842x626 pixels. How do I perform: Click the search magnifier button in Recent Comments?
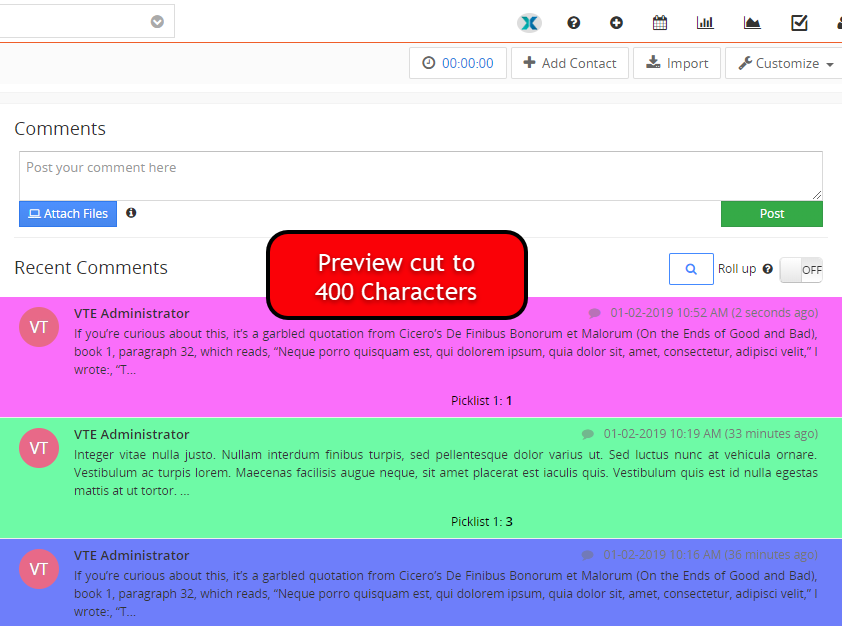pos(691,269)
